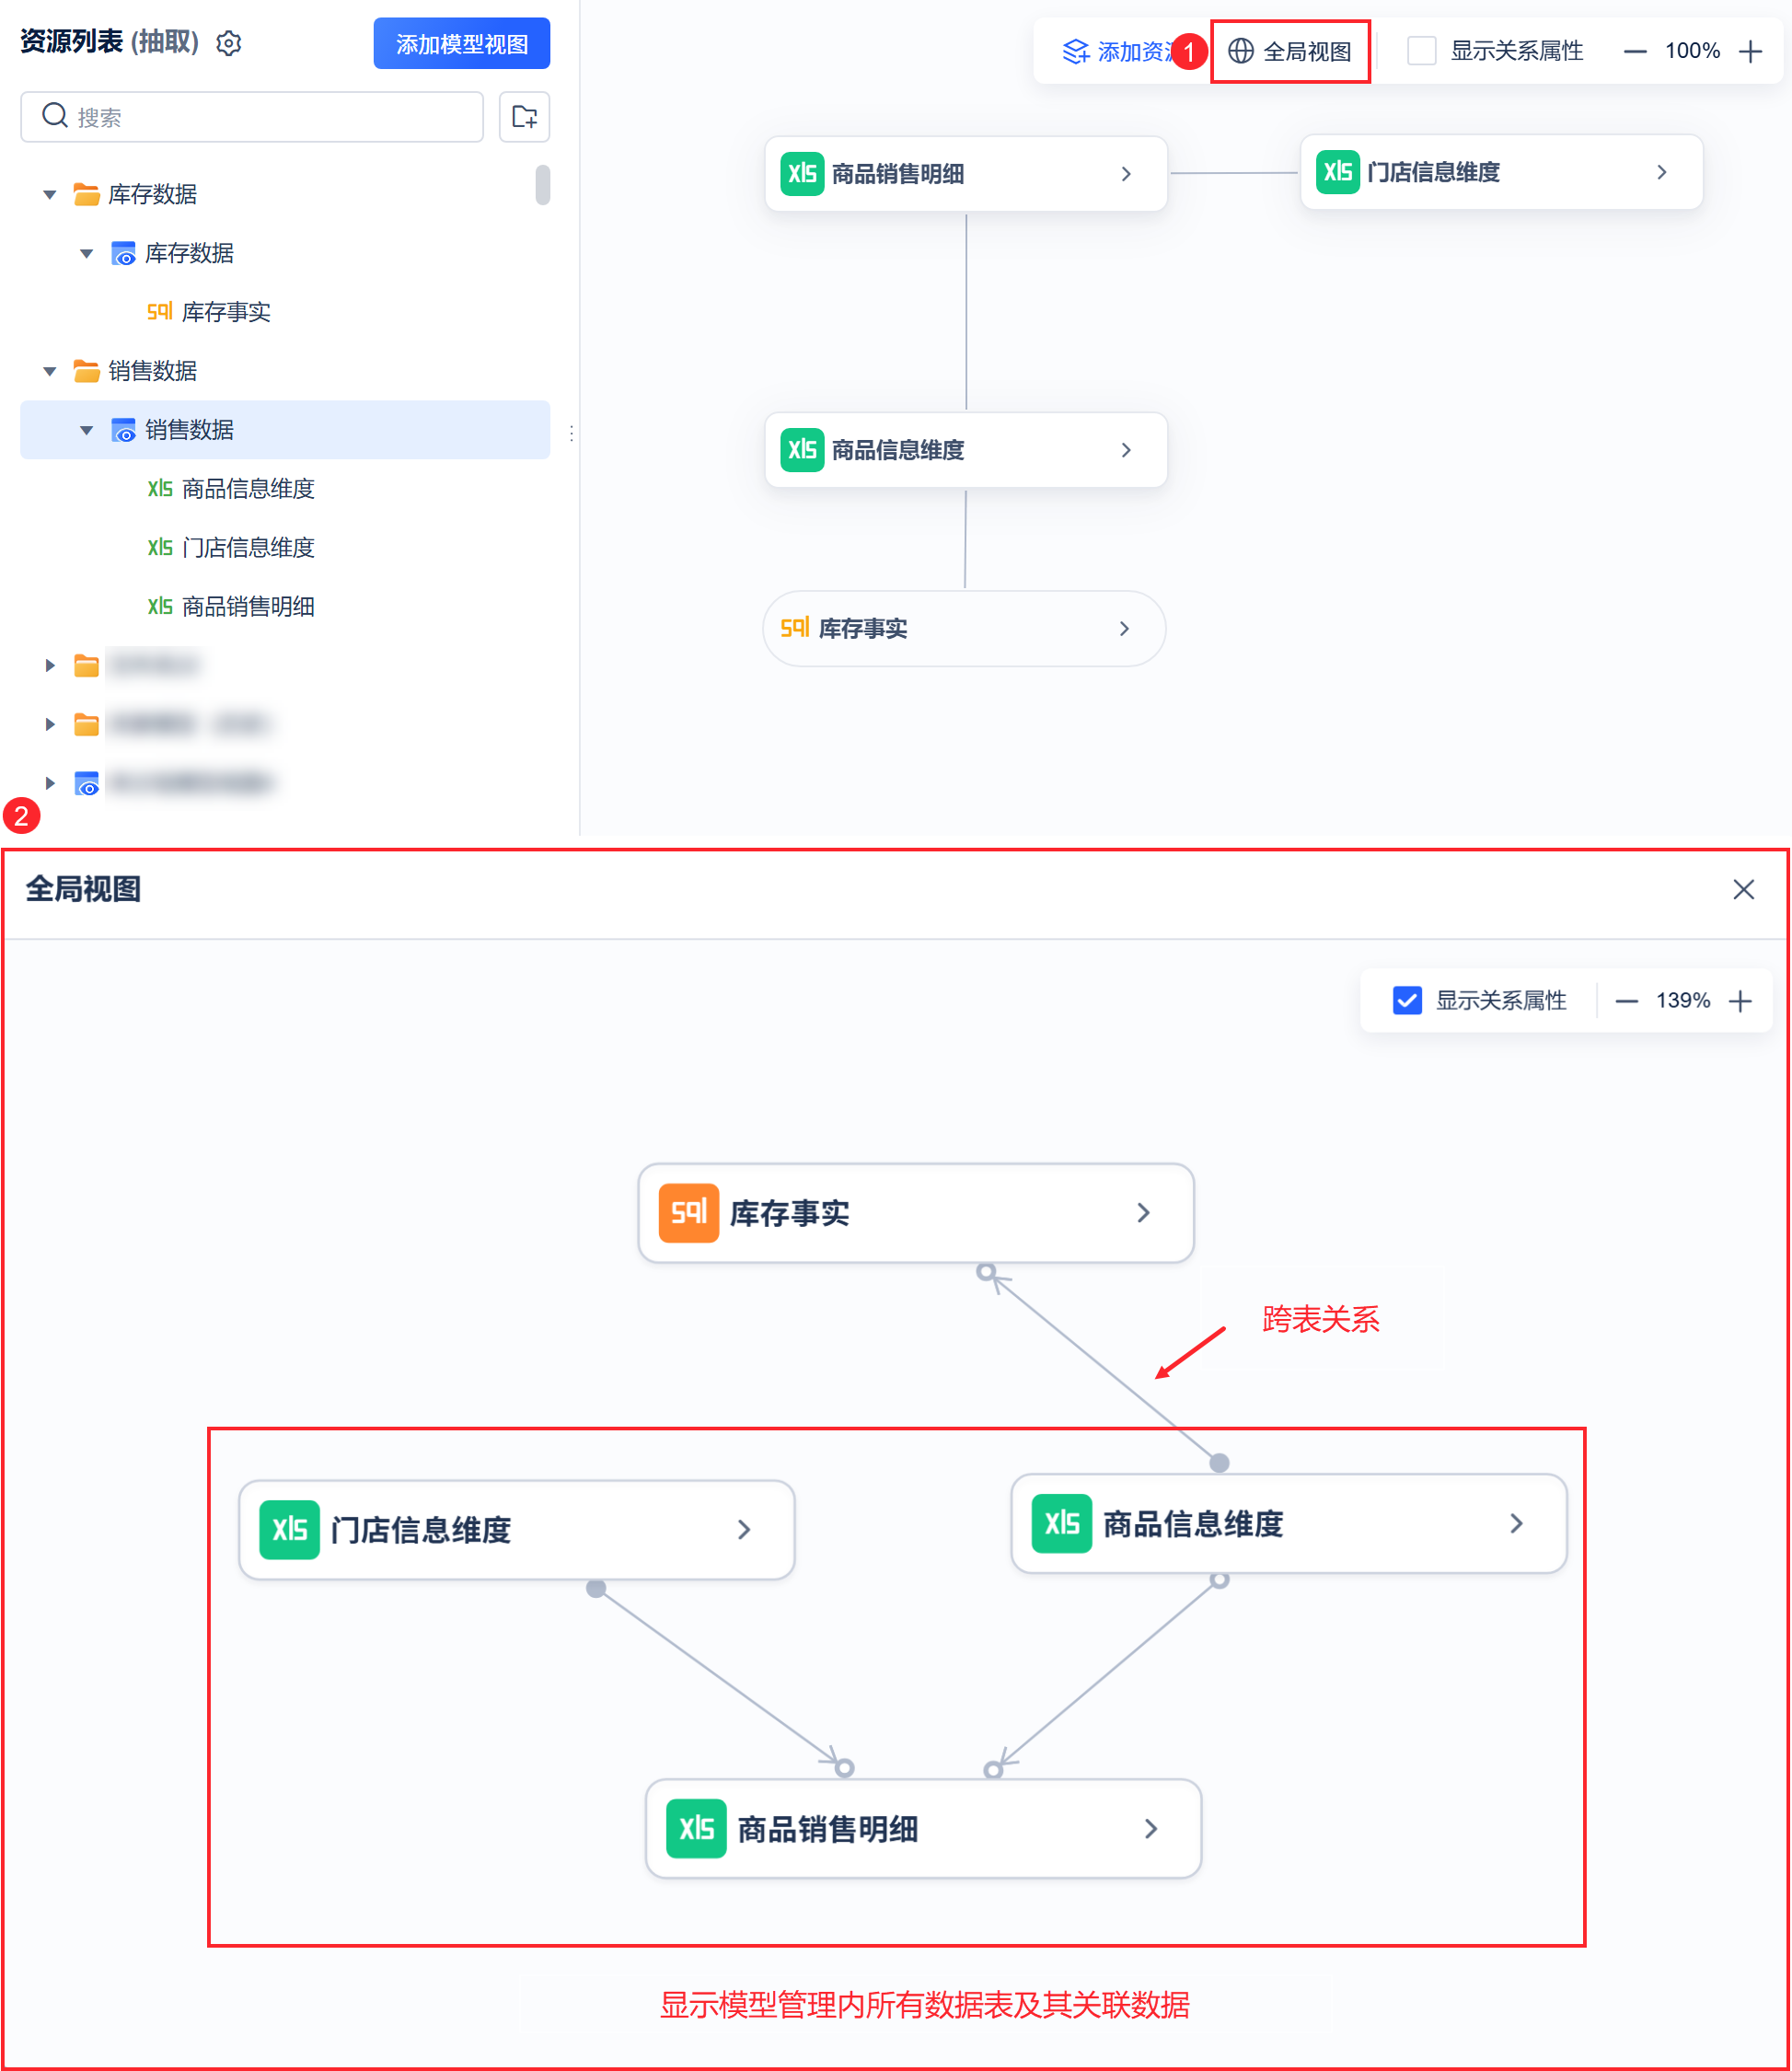Screen dimensions: 1792x2071
Task: Click the 添加模型视图 button
Action: pyautogui.click(x=461, y=44)
